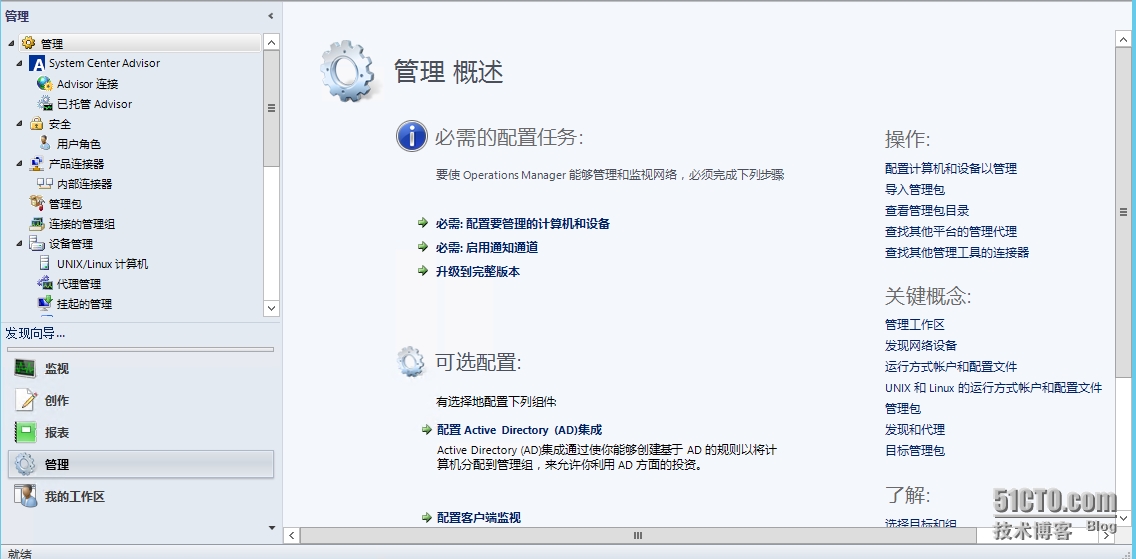Click green arrow beside 启用通知通道

(x=424, y=247)
